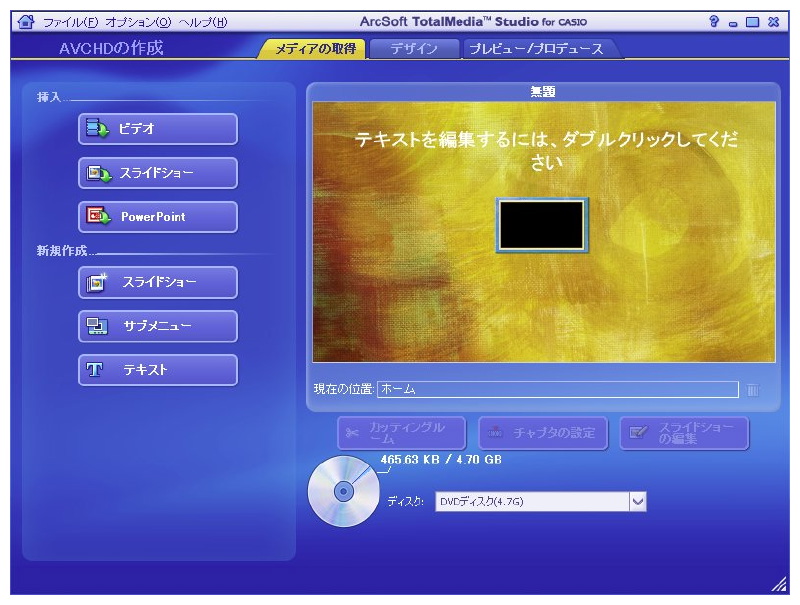This screenshot has height=605, width=800.
Task: Click the スライドショーの編集 button
Action: (x=684, y=433)
